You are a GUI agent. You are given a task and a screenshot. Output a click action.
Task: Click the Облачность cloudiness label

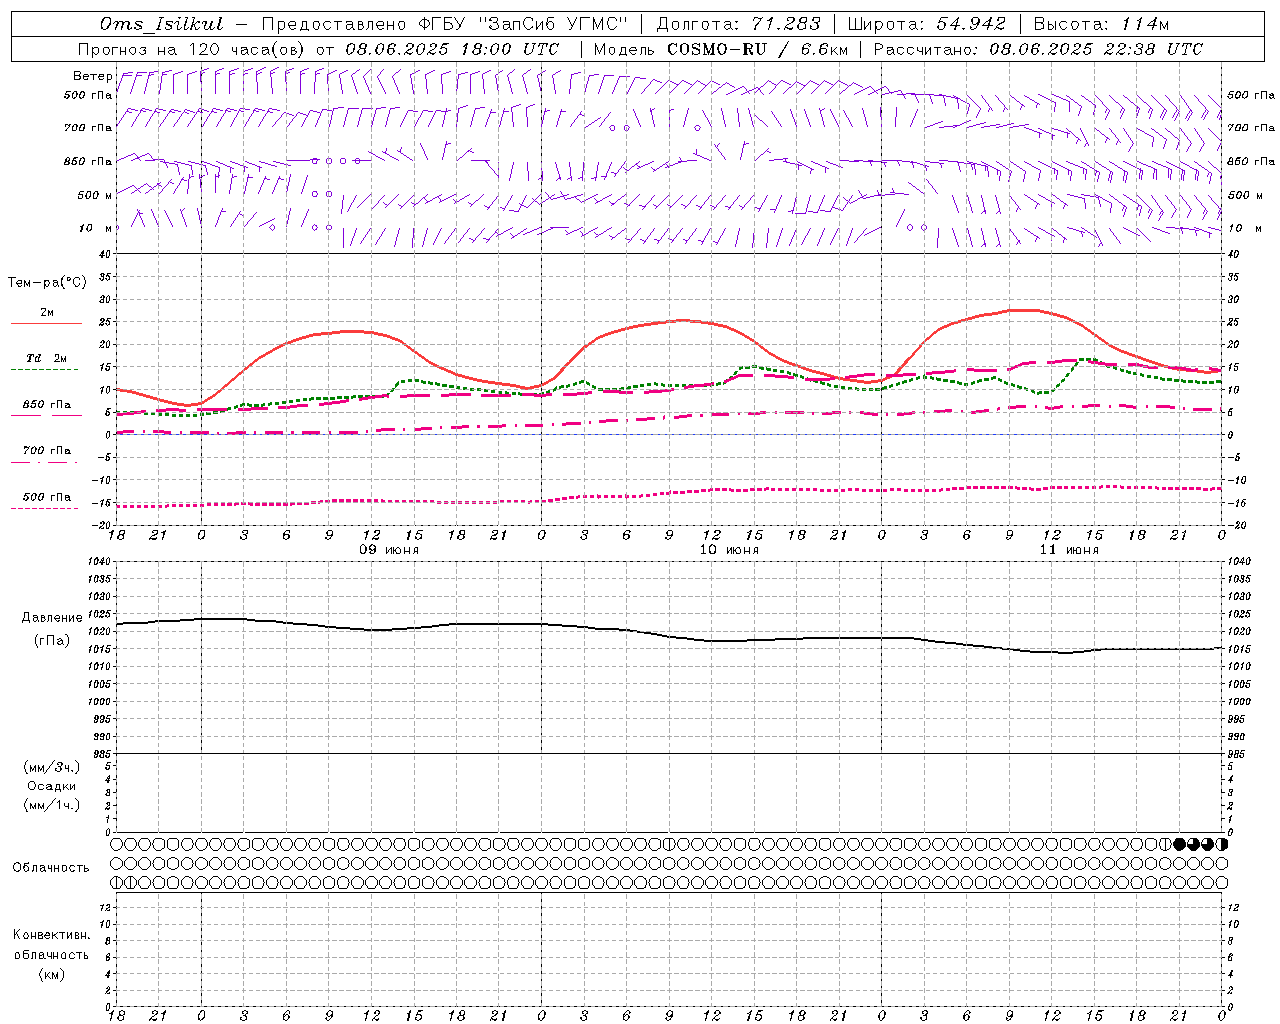(51, 868)
